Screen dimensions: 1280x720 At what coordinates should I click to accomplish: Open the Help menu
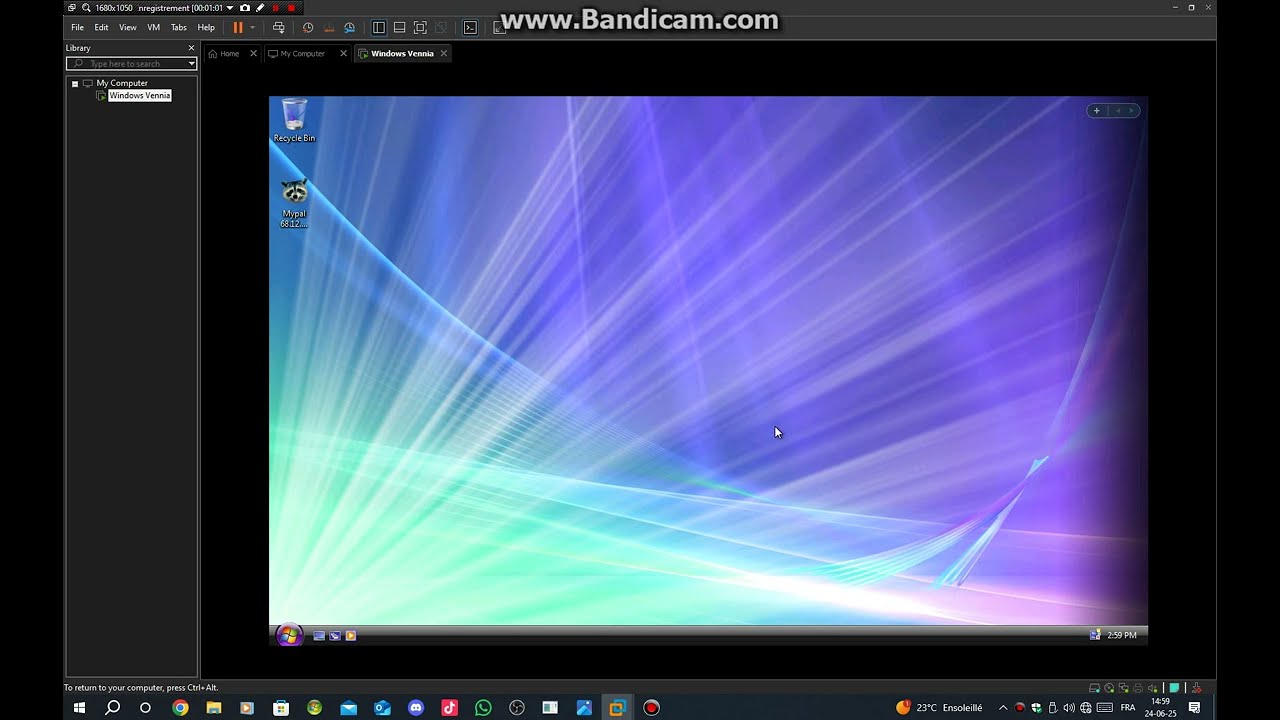coord(206,28)
